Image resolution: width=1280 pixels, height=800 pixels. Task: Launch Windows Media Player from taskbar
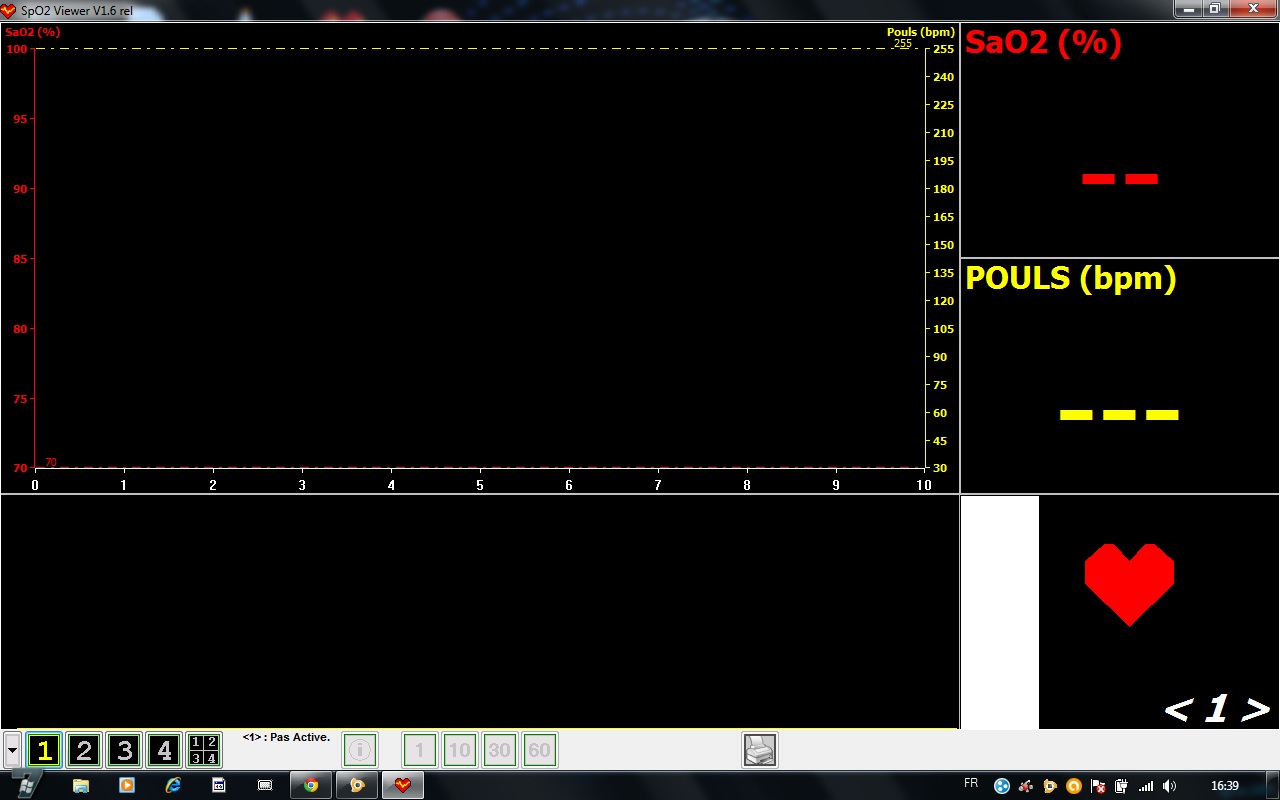click(x=127, y=785)
